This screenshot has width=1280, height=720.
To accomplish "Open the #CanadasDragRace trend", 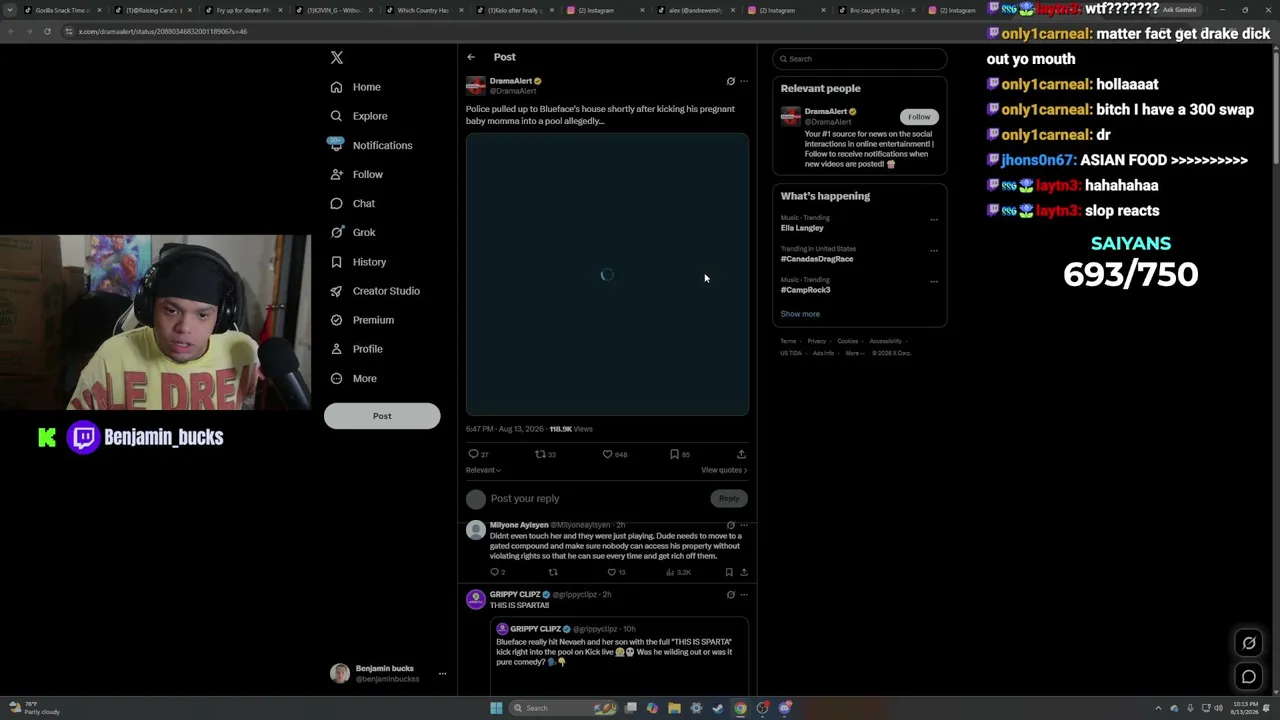I will pos(817,259).
